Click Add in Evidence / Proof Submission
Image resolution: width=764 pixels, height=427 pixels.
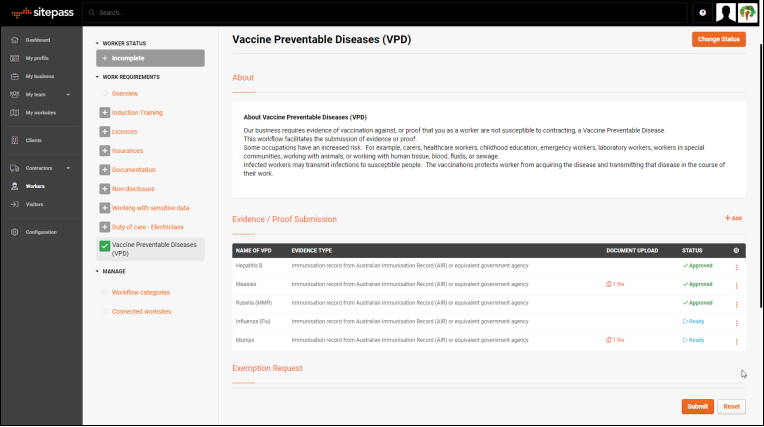(x=733, y=218)
